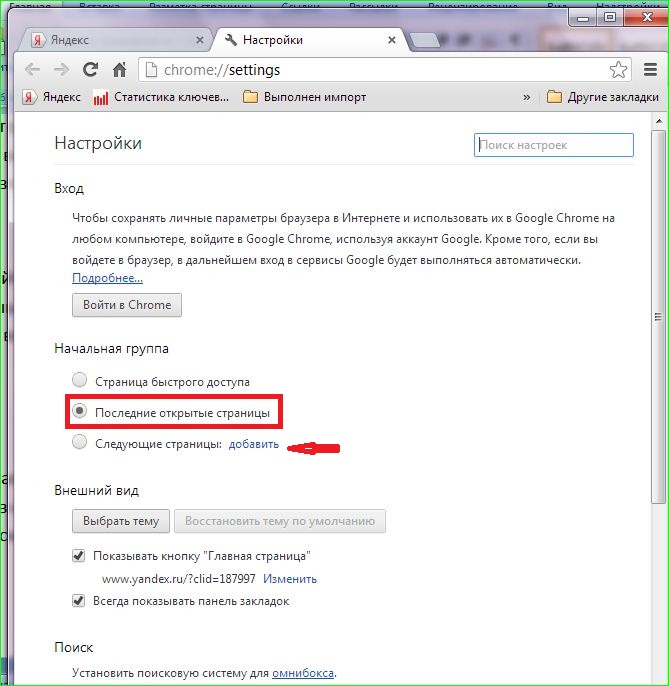Open Статистика ключев... bookmark
The width and height of the screenshot is (669, 686).
coord(161,97)
